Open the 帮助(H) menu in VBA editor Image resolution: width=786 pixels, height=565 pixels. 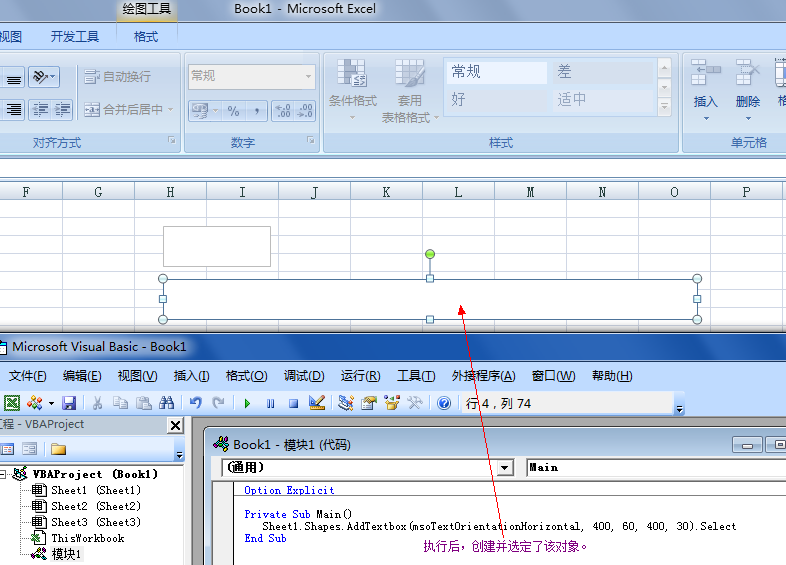612,376
